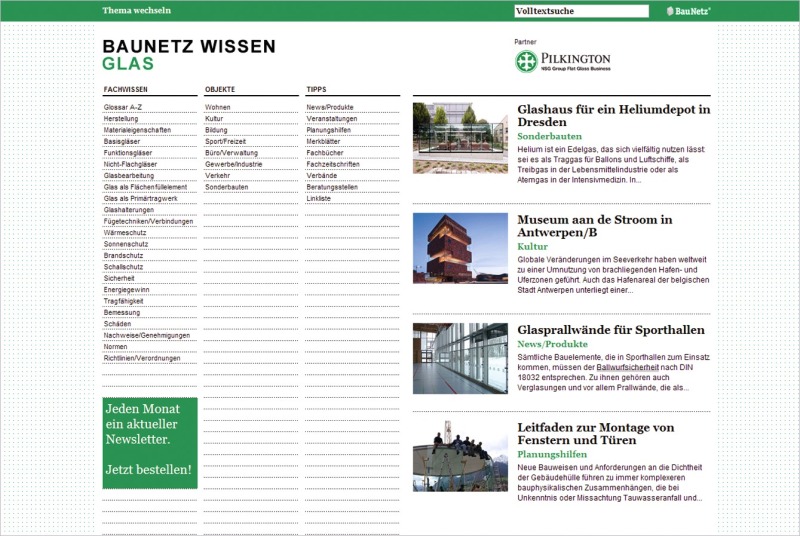The image size is (800, 536).
Task: Open Heliumdepot Dresden glasshouse thumbnail
Action: tap(460, 138)
